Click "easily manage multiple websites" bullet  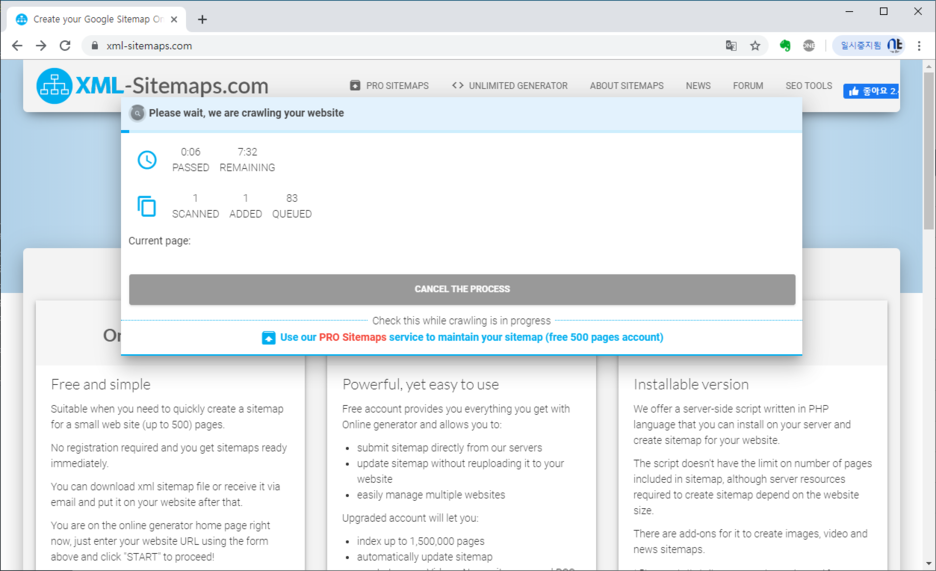[431, 495]
